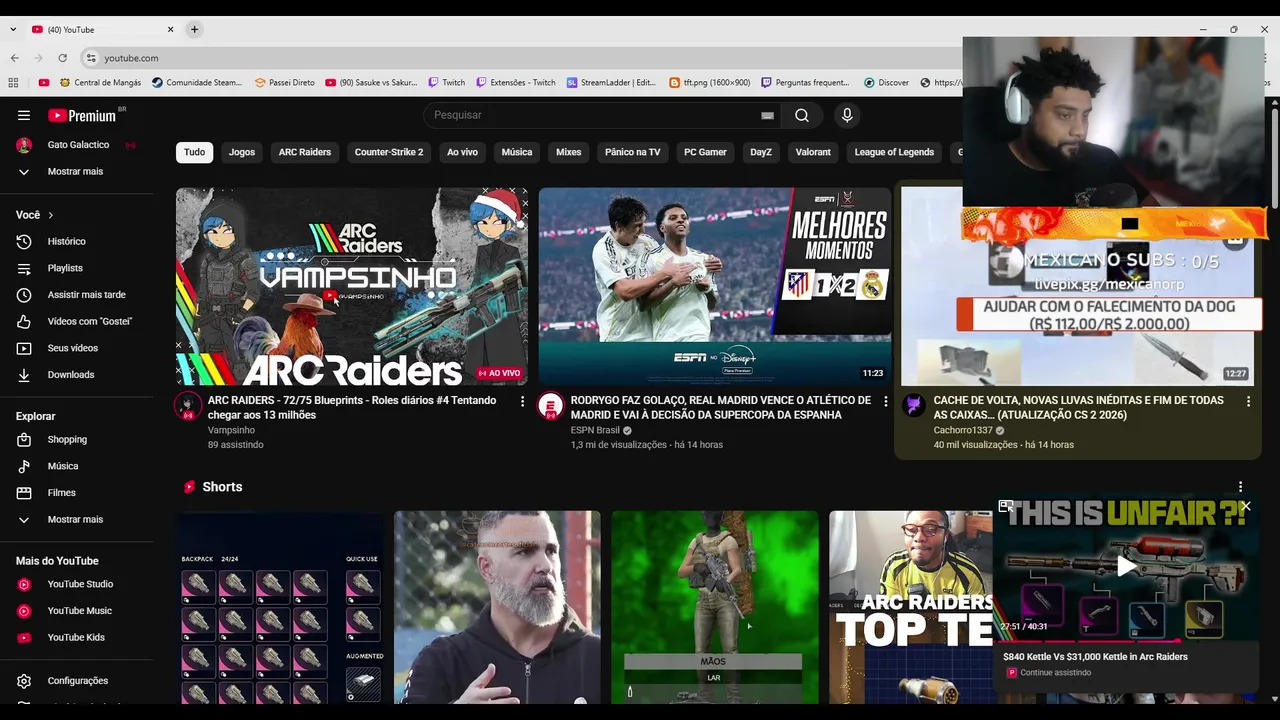The height and width of the screenshot is (720, 1280).
Task: Select the Counter-Strike 2 filter chip
Action: coord(389,152)
